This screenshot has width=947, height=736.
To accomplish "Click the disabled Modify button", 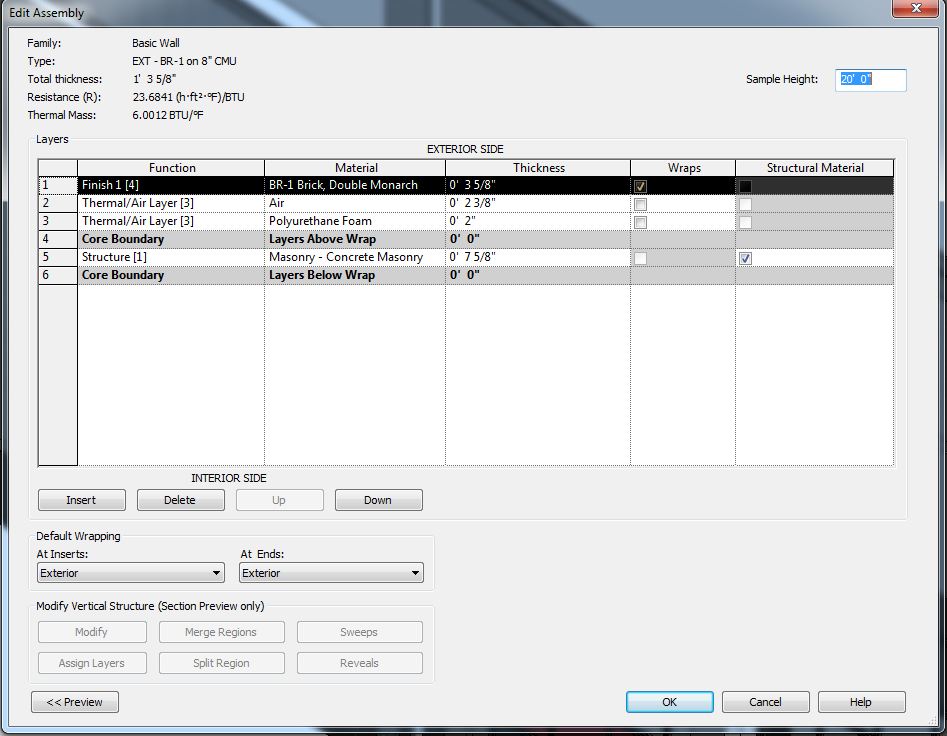I will tap(92, 632).
